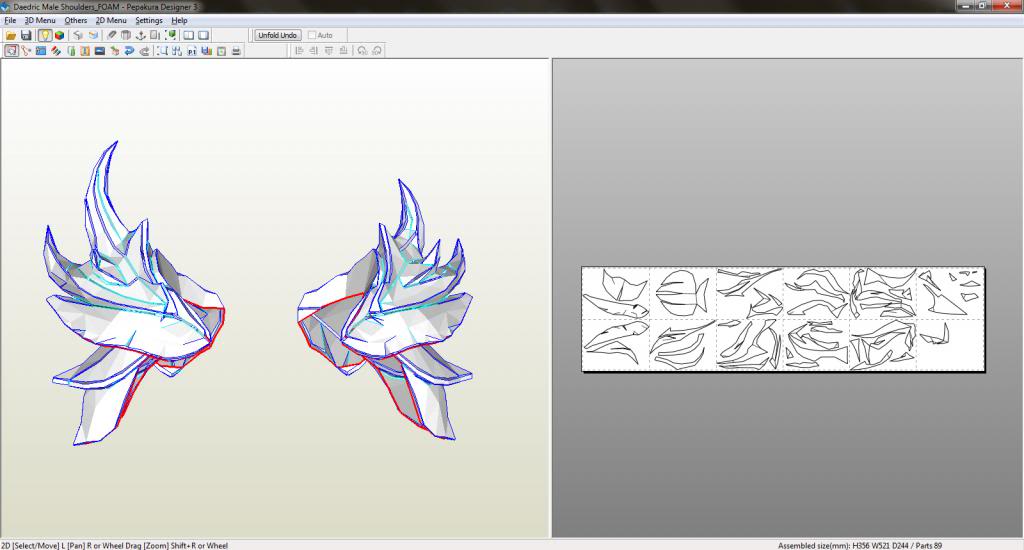Click the blue curved-arrow rotate icon
The height and width of the screenshot is (550, 1024).
click(129, 50)
